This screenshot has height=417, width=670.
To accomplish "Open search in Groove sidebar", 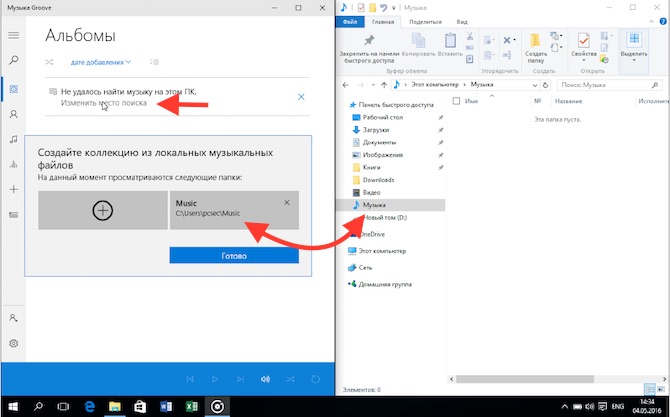I will [x=14, y=60].
